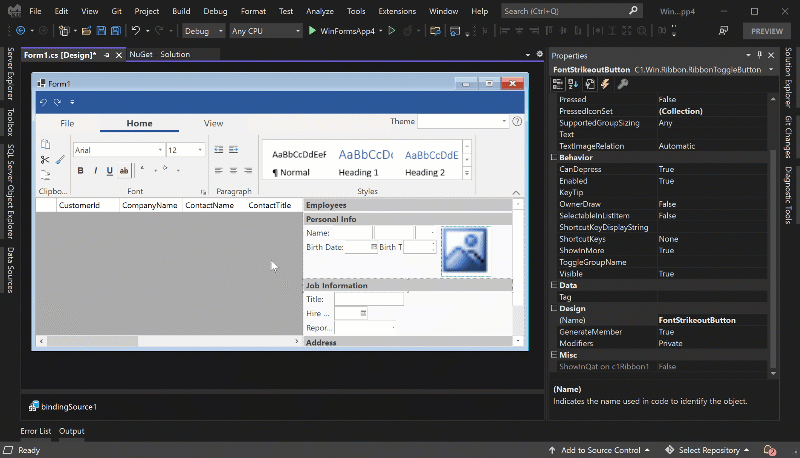This screenshot has height=458, width=800.
Task: Toggle align left in Paragraph group
Action: coord(219,171)
